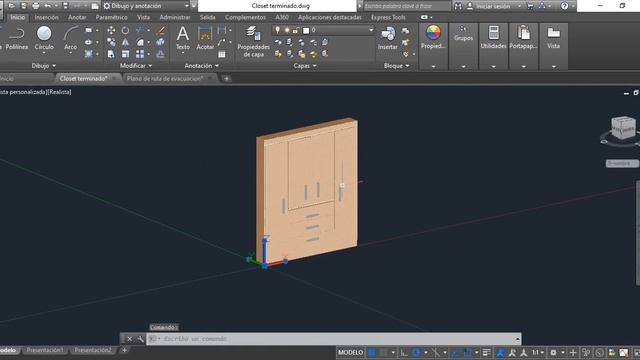Switch to the Presentación2 layout

point(93,350)
